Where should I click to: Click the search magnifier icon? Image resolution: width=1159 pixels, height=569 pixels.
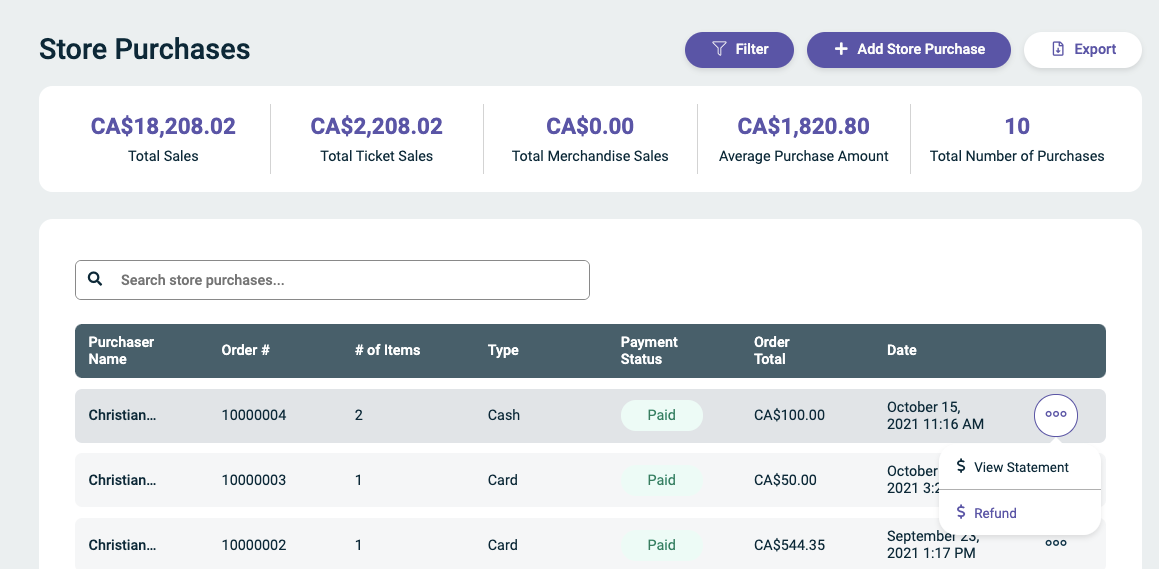pyautogui.click(x=95, y=279)
